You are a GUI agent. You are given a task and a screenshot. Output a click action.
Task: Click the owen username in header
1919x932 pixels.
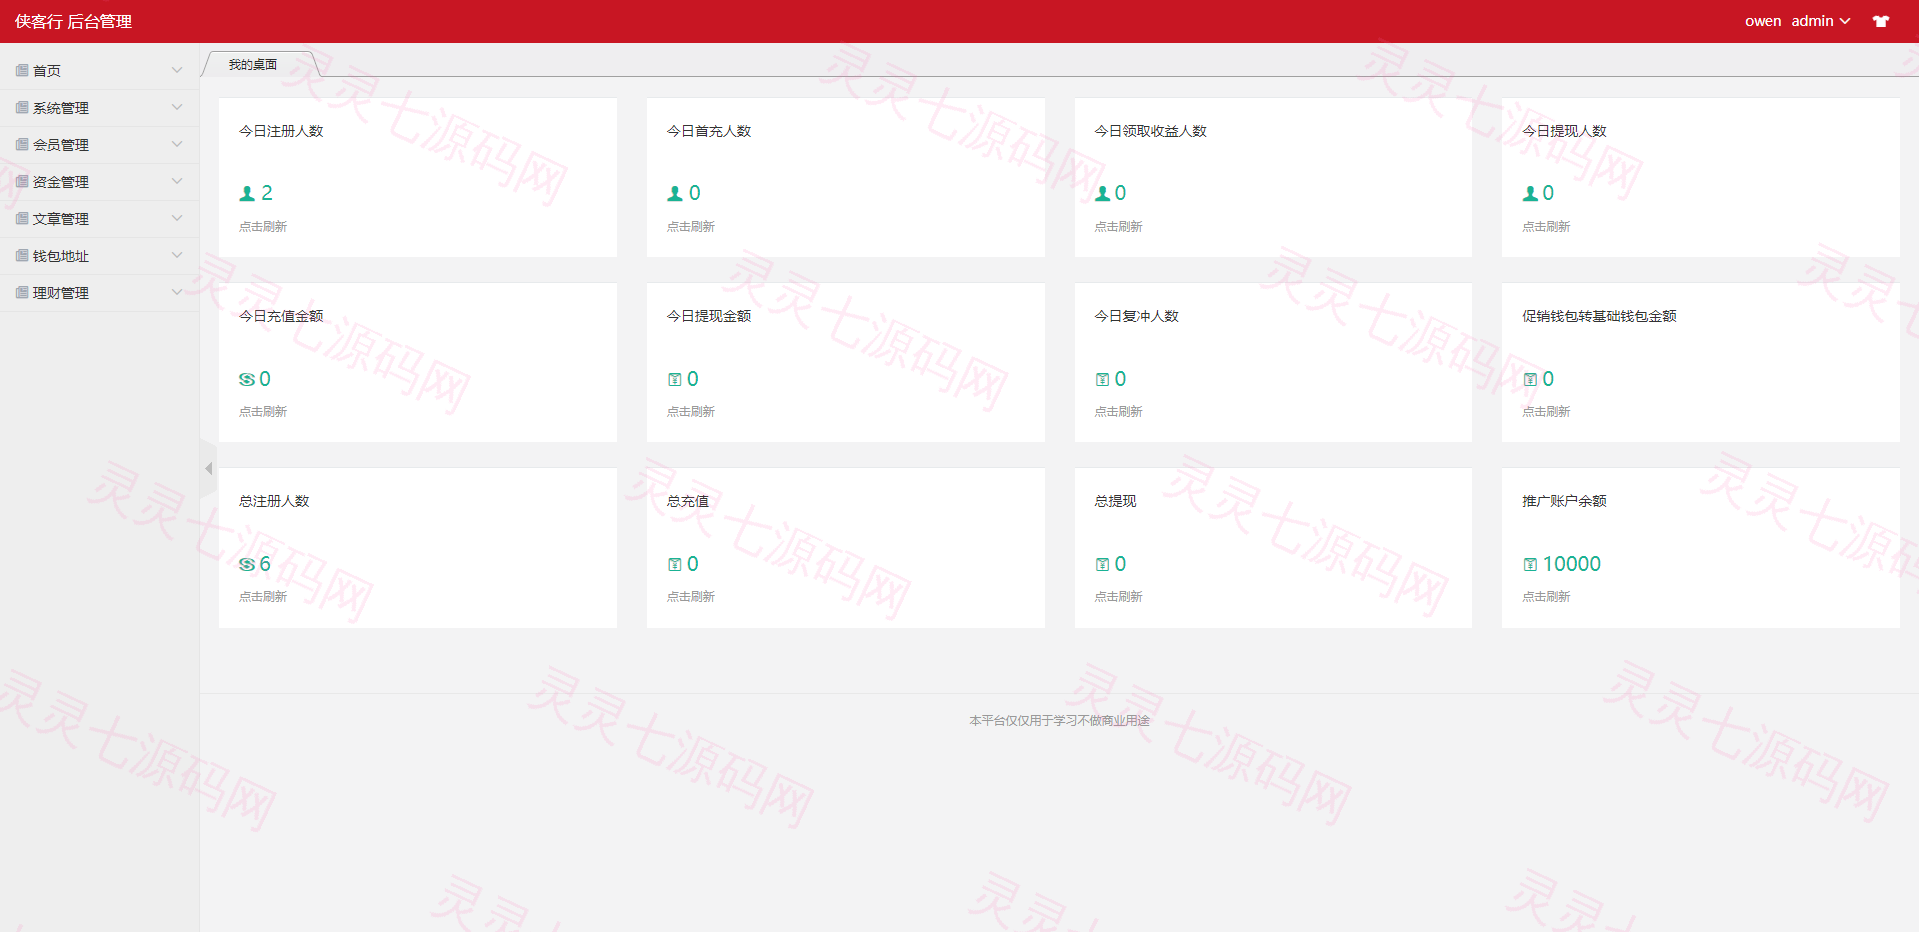(x=1763, y=21)
